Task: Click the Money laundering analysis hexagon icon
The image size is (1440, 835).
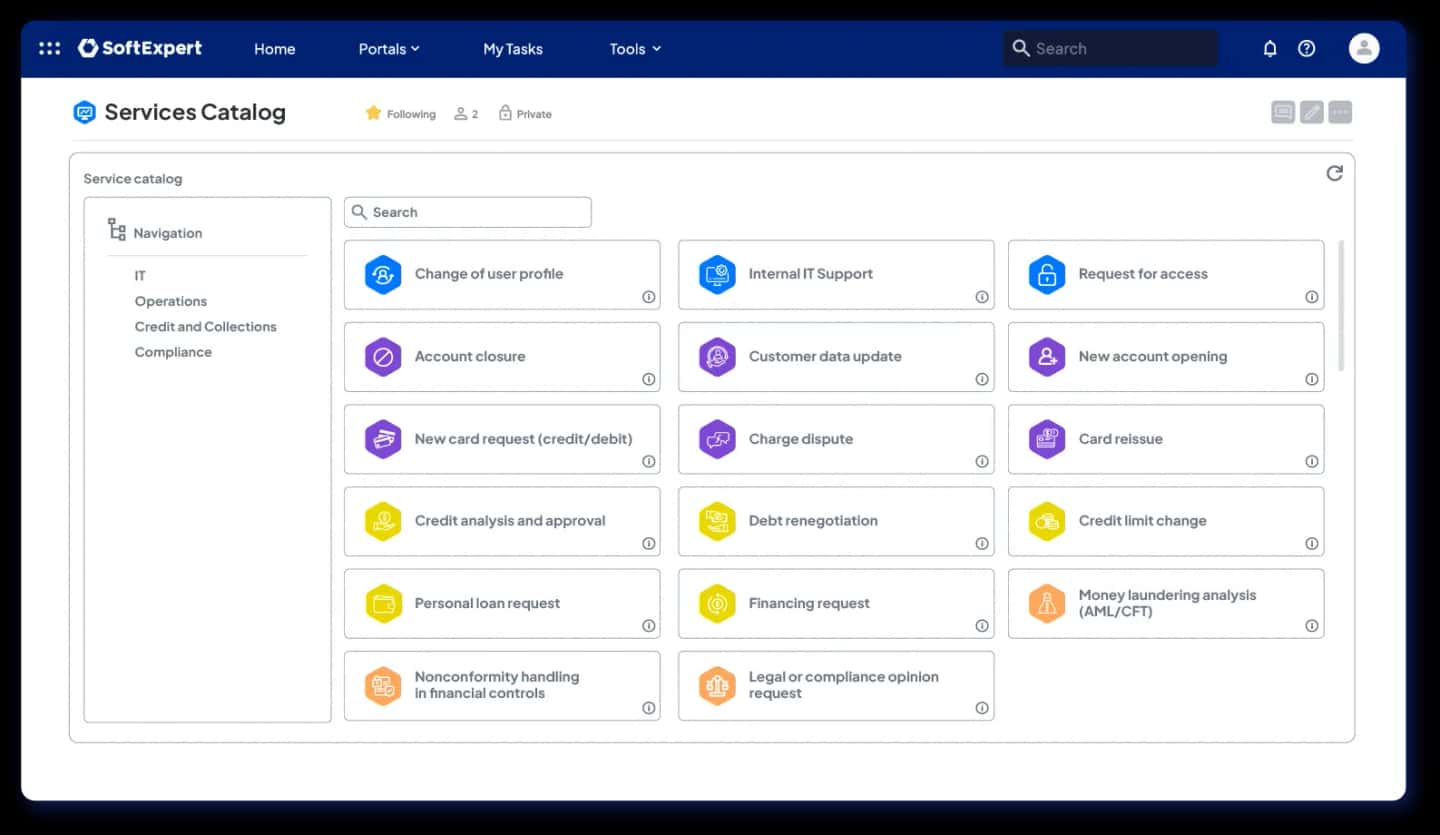Action: pyautogui.click(x=1047, y=603)
